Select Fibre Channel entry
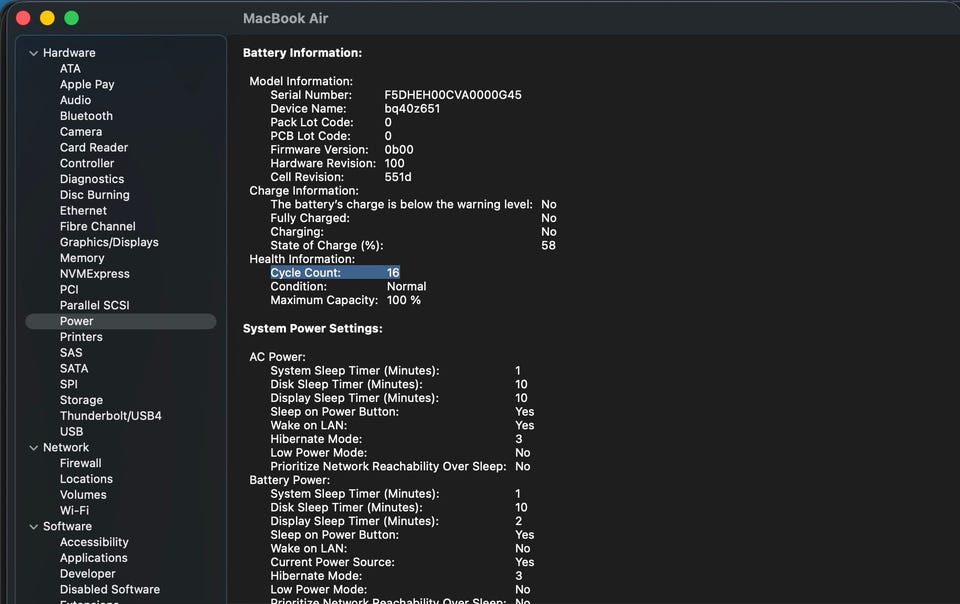This screenshot has height=604, width=960. pos(98,226)
